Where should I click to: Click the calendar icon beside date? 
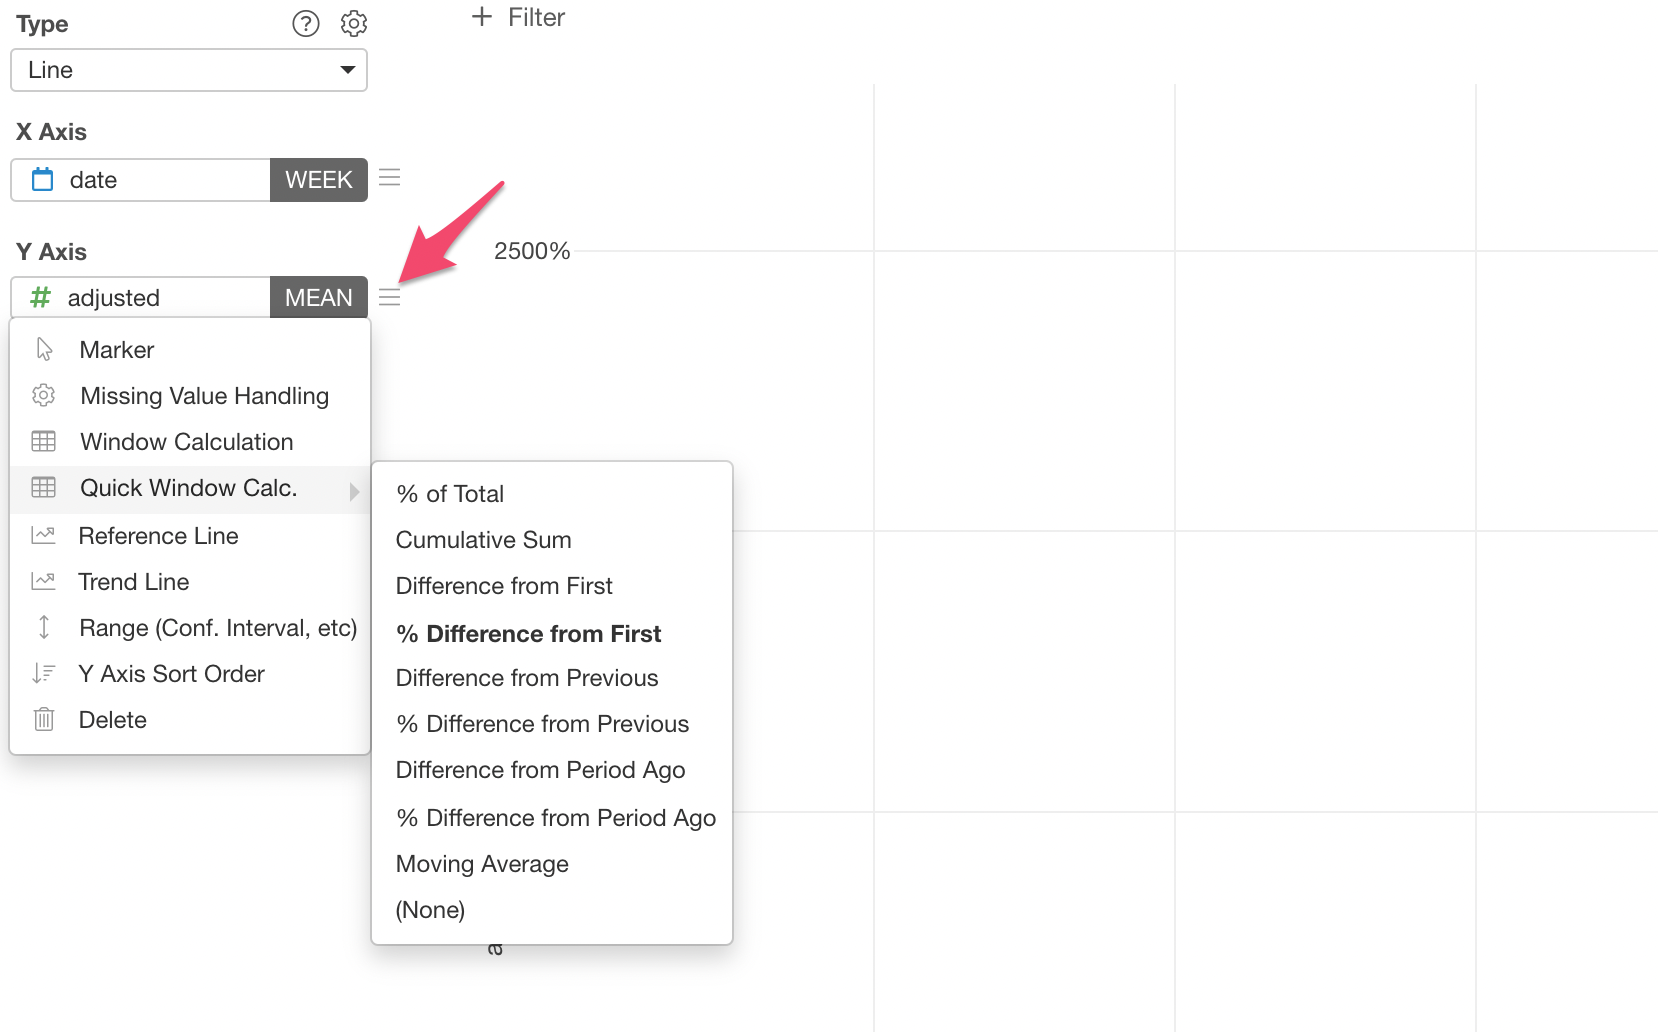click(x=43, y=180)
